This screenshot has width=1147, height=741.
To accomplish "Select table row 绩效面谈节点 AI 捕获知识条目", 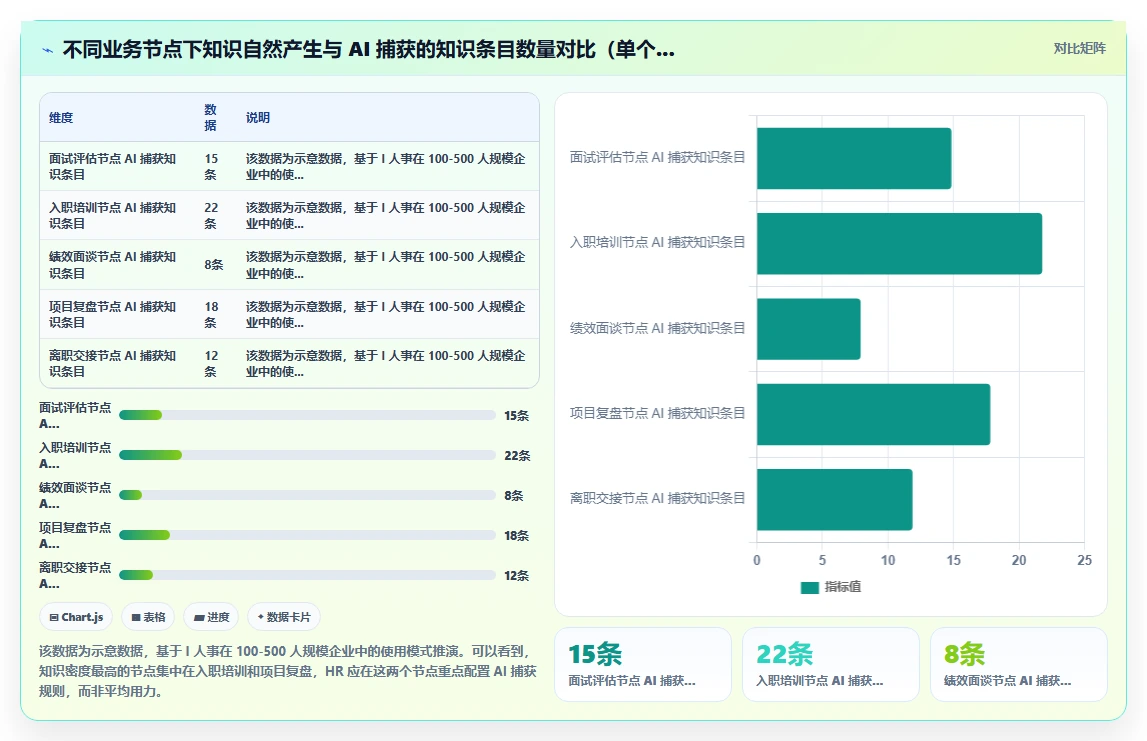I will pos(289,265).
